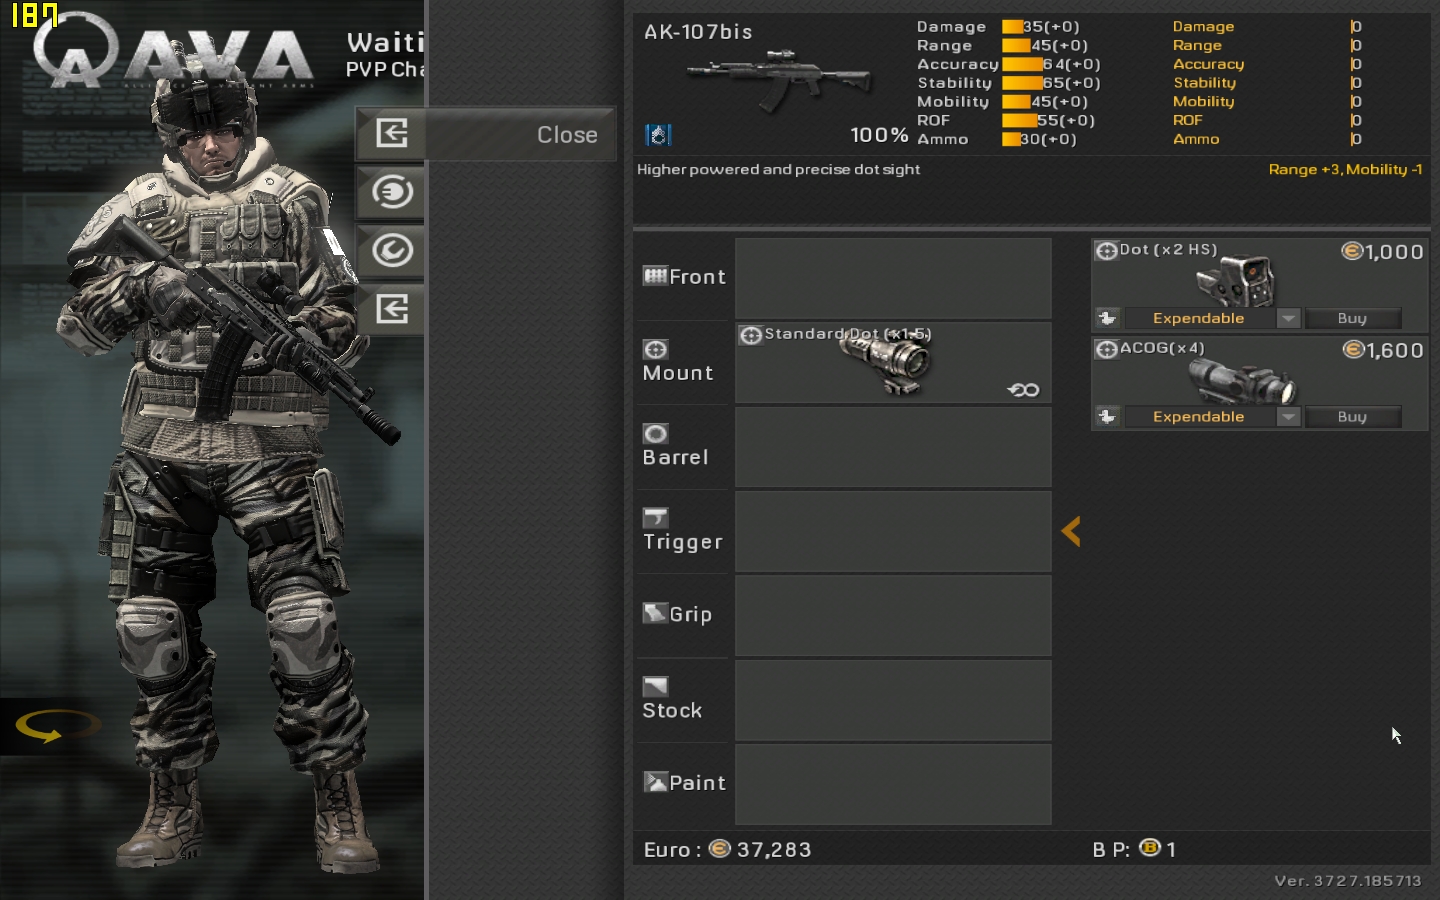The height and width of the screenshot is (900, 1440).
Task: Click the weapon badge icon under AK-107bis
Action: pyautogui.click(x=658, y=134)
